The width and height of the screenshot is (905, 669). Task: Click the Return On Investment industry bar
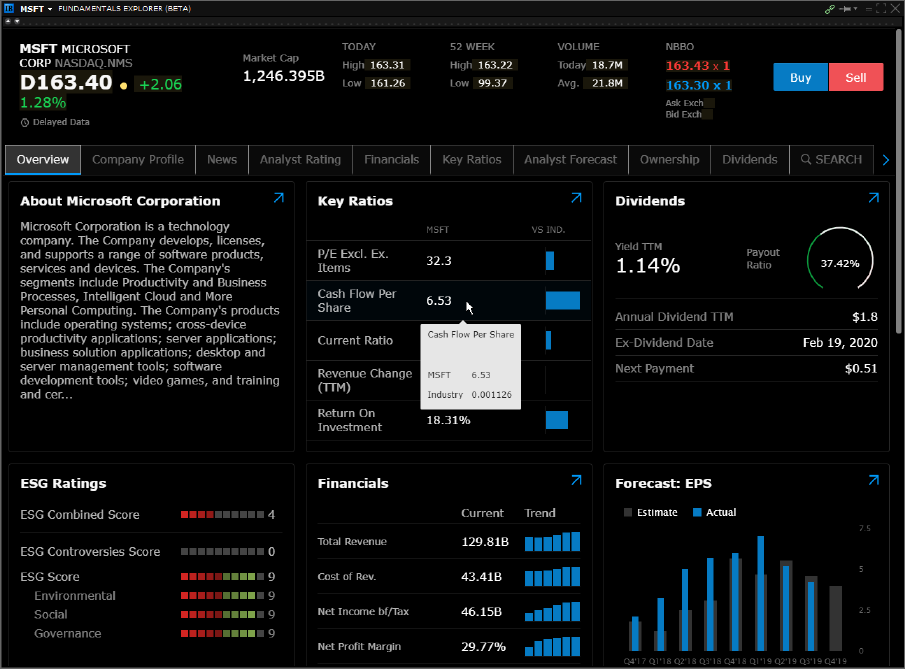tap(557, 420)
